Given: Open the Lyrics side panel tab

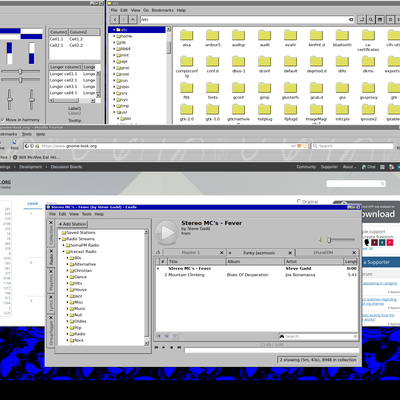Looking at the screenshot, I should click(x=51, y=303).
